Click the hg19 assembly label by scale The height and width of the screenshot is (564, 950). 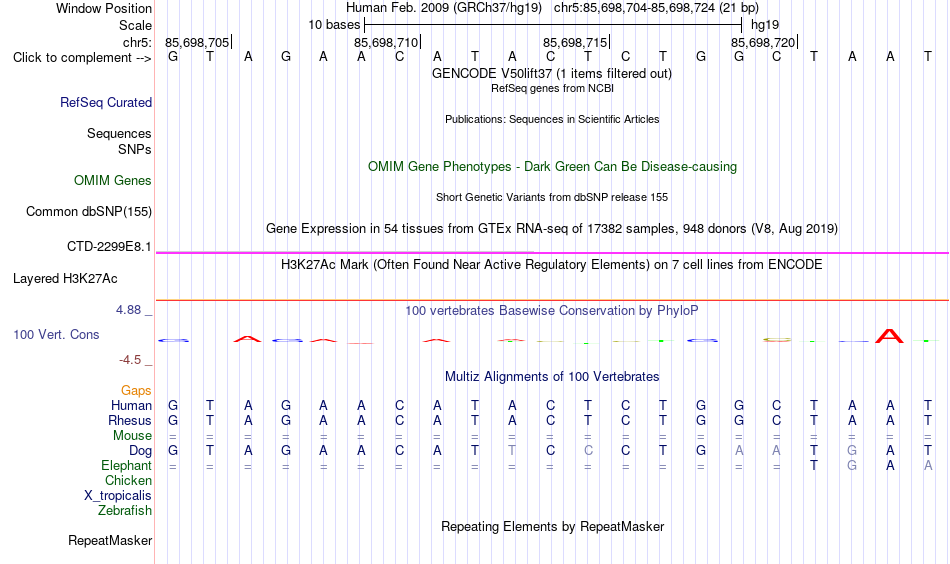click(765, 25)
